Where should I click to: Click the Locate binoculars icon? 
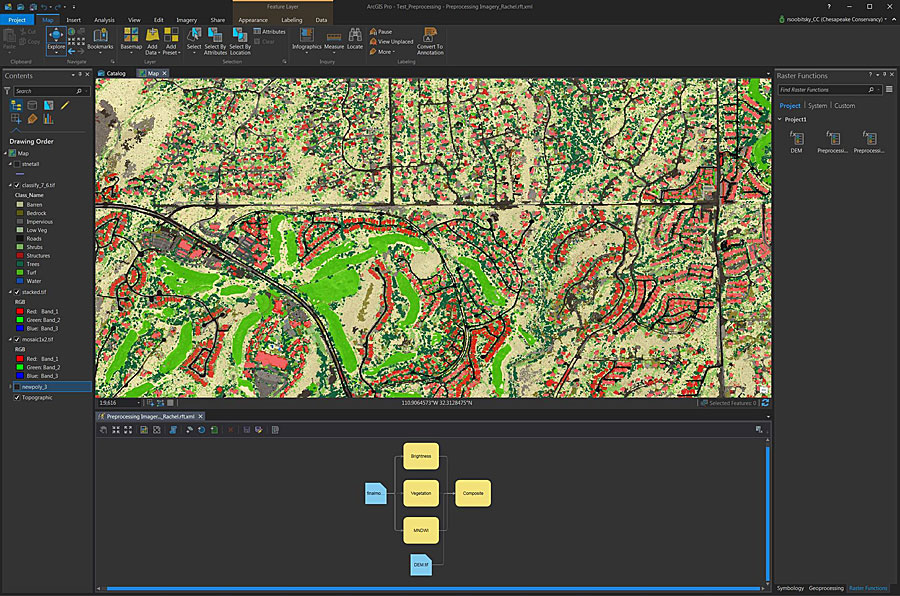[x=355, y=36]
